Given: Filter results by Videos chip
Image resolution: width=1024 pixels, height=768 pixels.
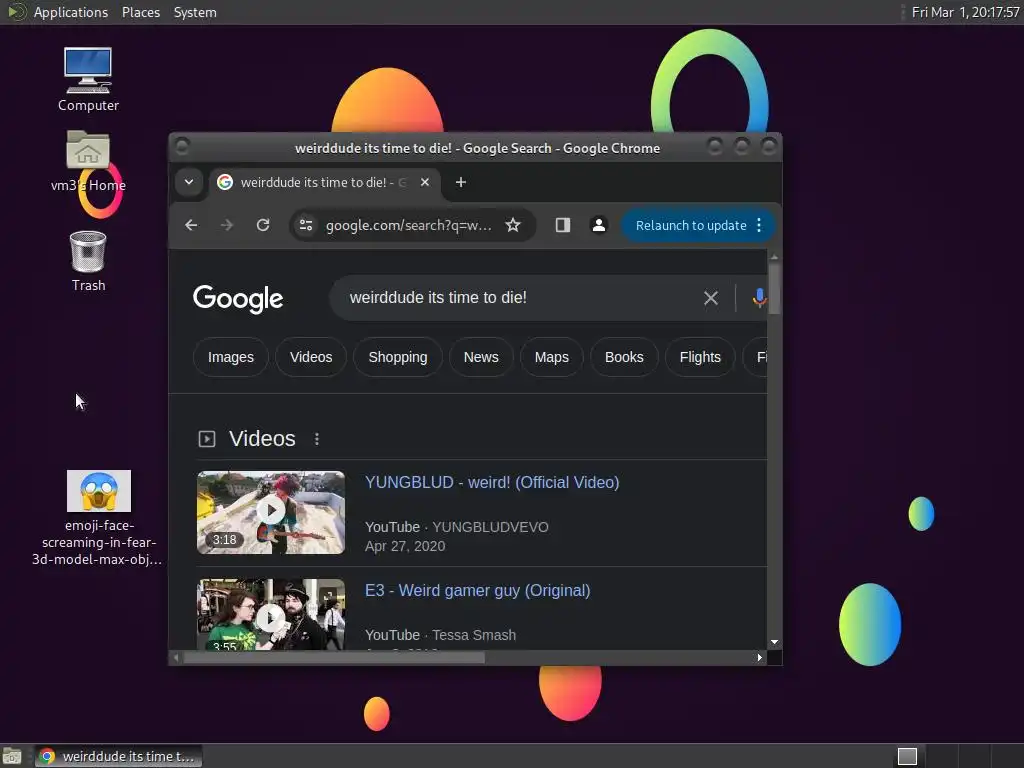Looking at the screenshot, I should pos(311,357).
